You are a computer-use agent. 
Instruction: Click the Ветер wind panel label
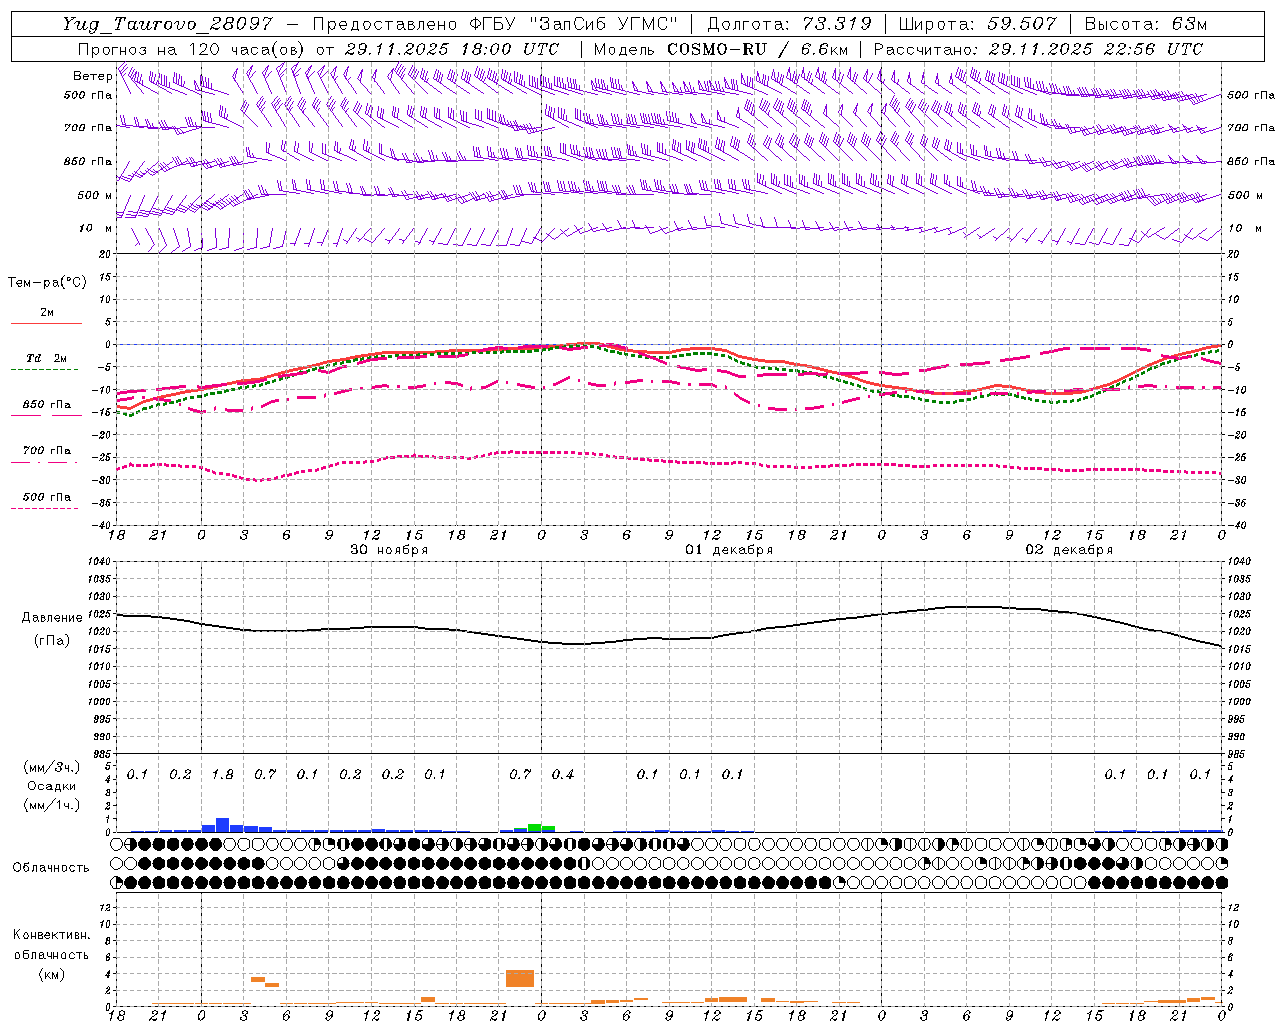point(92,76)
